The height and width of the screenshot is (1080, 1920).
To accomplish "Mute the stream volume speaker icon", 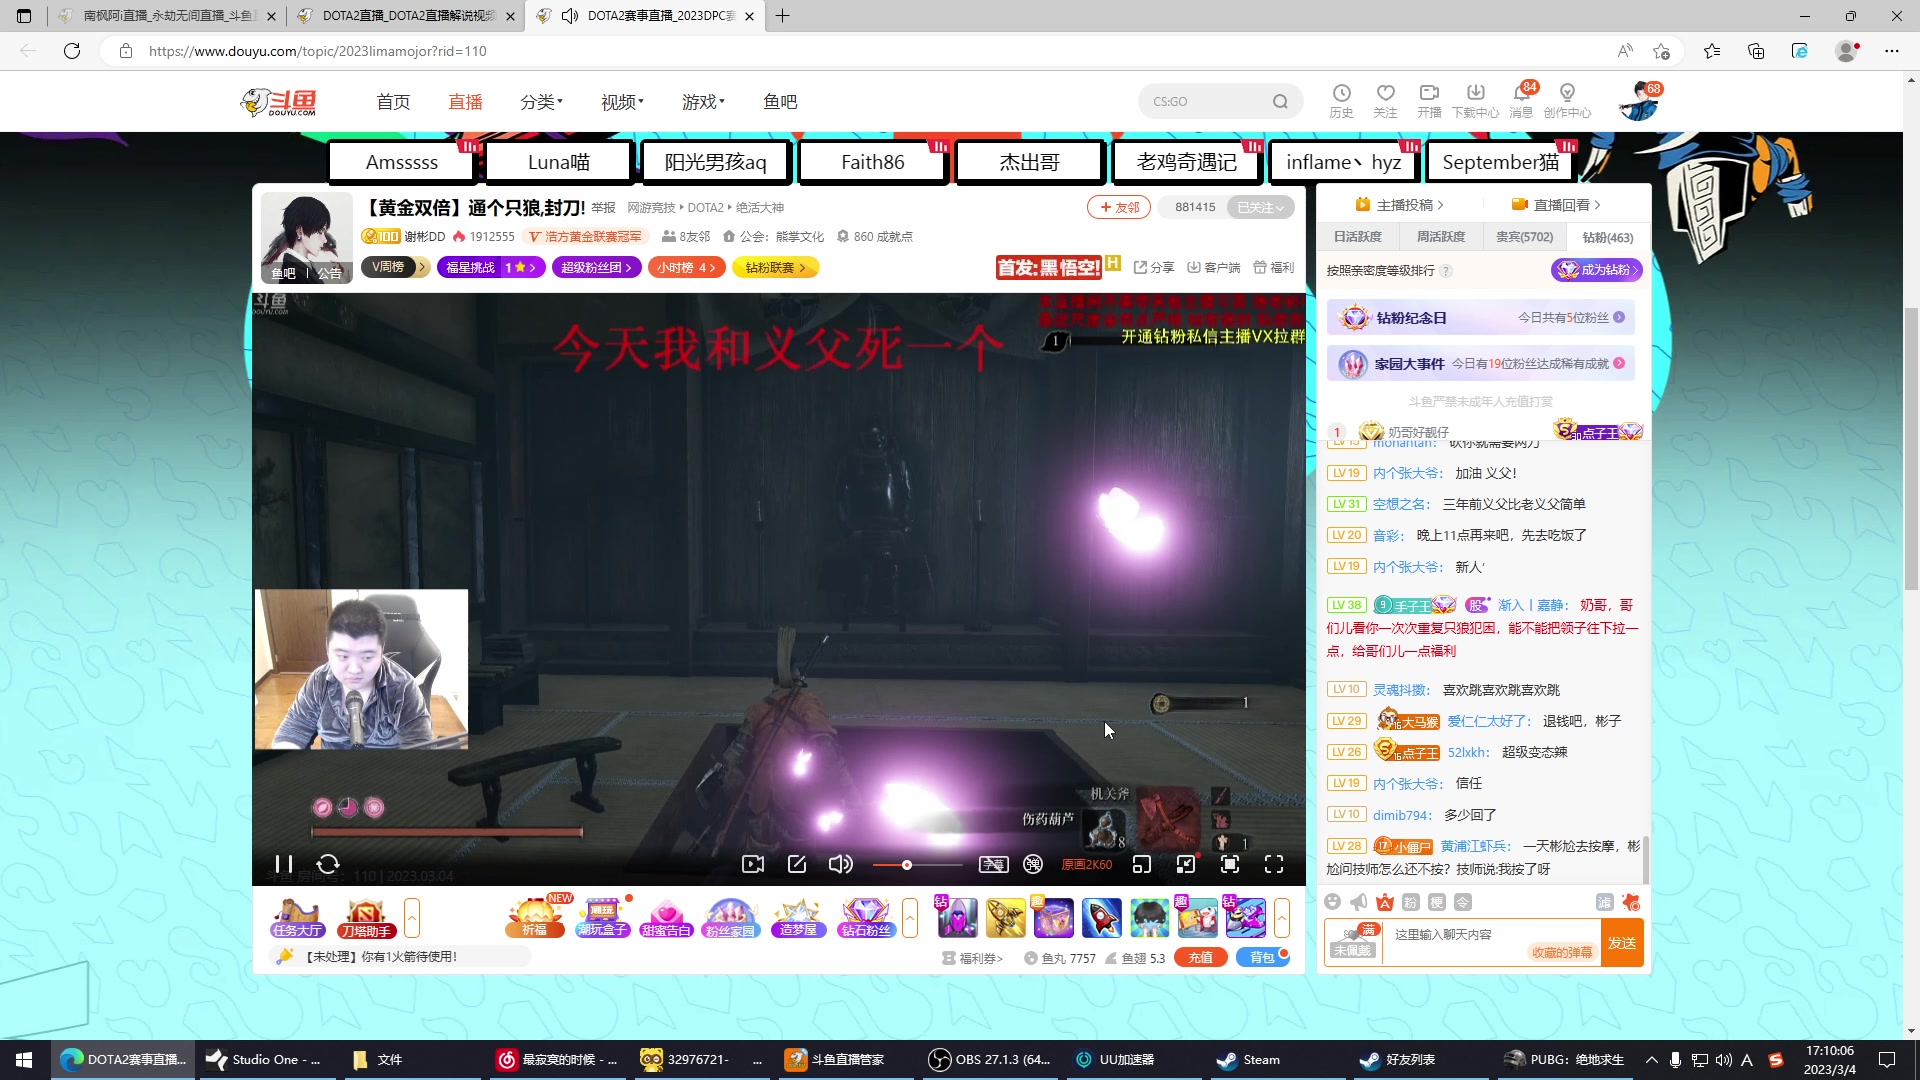I will [841, 864].
